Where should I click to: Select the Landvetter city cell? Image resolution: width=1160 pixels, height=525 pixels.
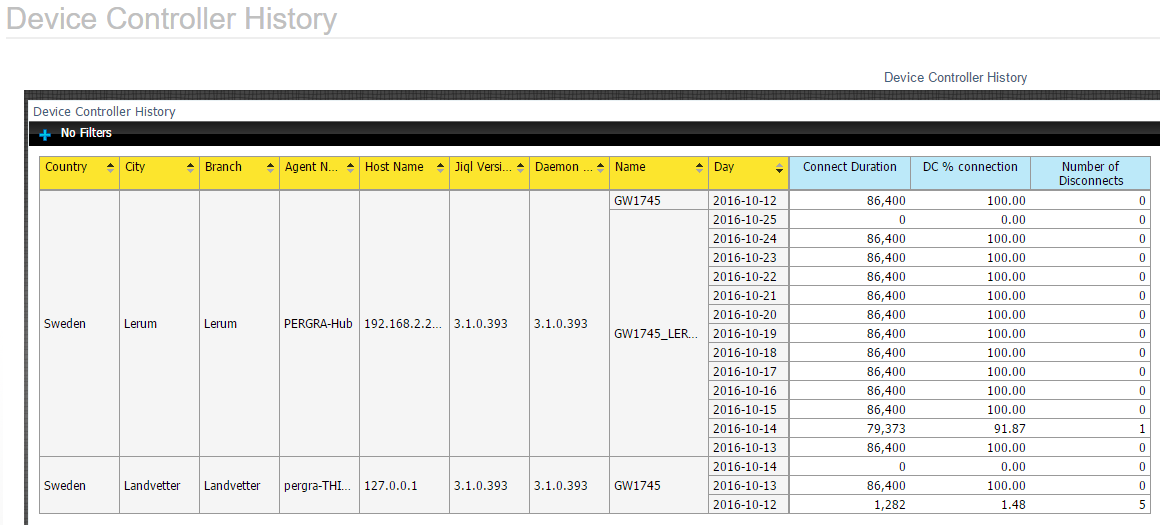pyautogui.click(x=152, y=486)
